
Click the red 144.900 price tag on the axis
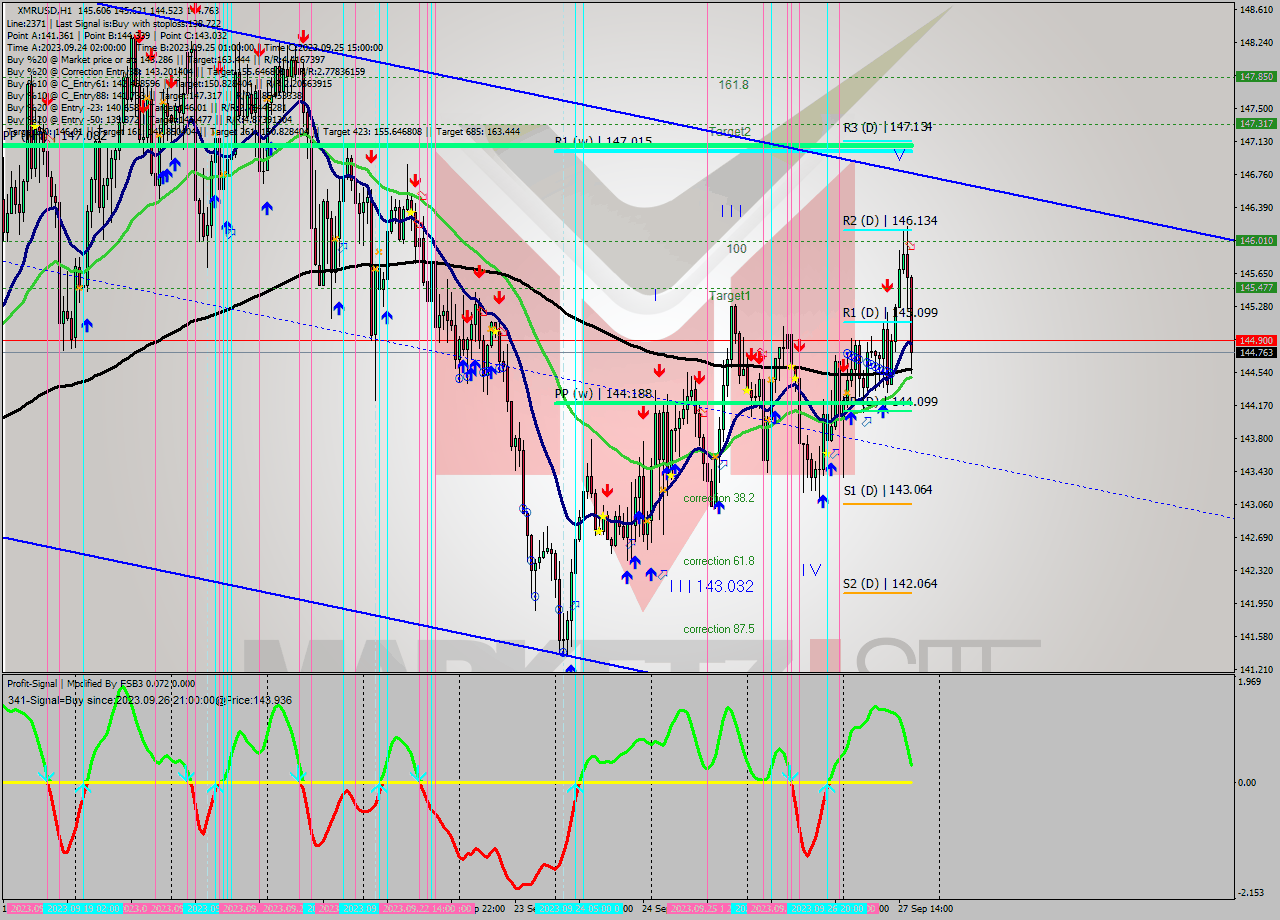pyautogui.click(x=1255, y=341)
